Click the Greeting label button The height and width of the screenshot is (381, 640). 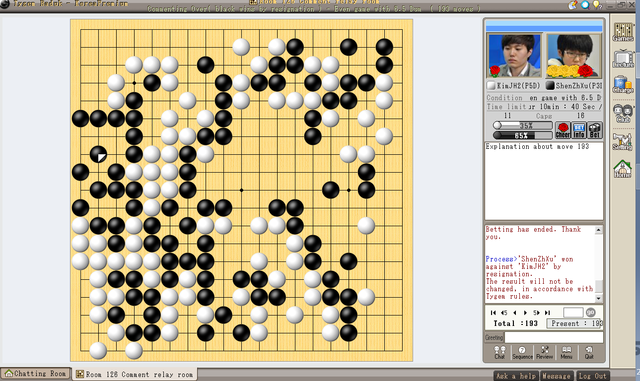pos(494,337)
